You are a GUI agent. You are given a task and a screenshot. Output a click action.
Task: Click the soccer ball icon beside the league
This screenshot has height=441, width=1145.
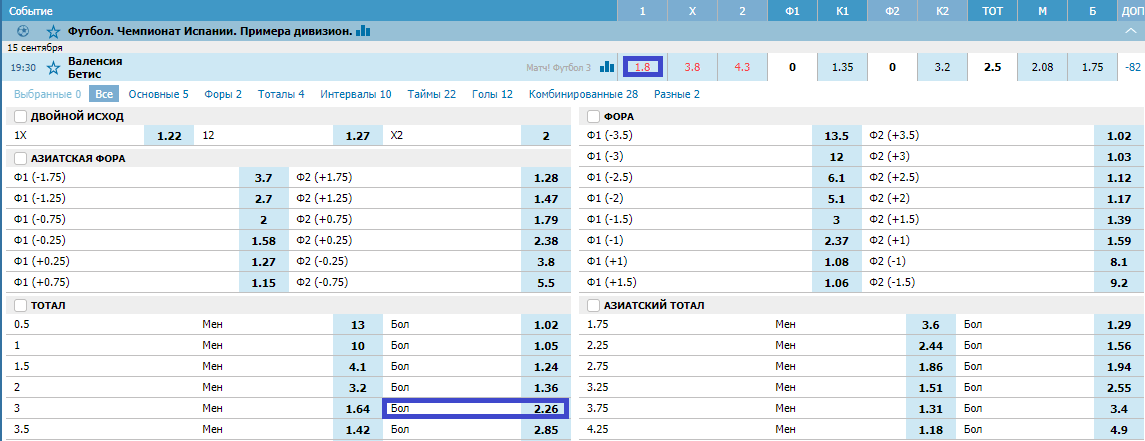[23, 31]
